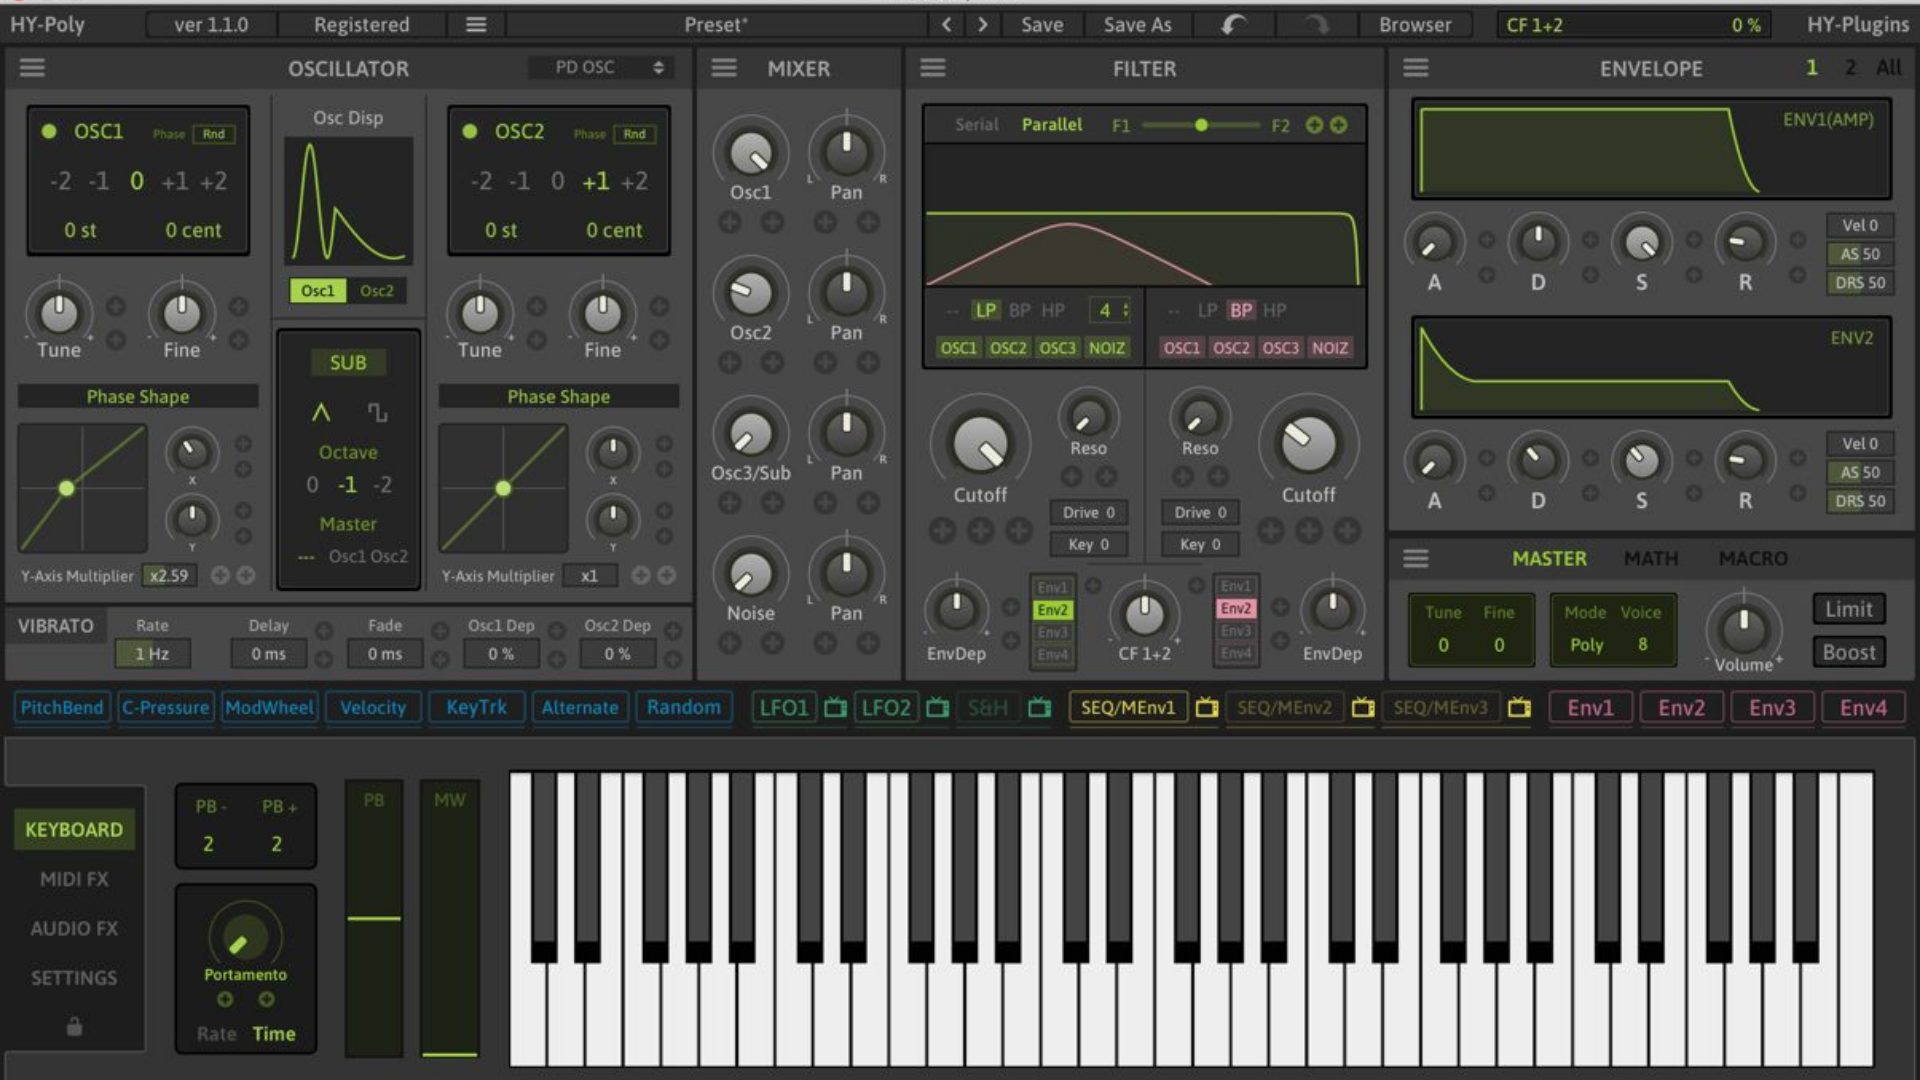Adjust the F1 to F2 balance slider

1201,125
